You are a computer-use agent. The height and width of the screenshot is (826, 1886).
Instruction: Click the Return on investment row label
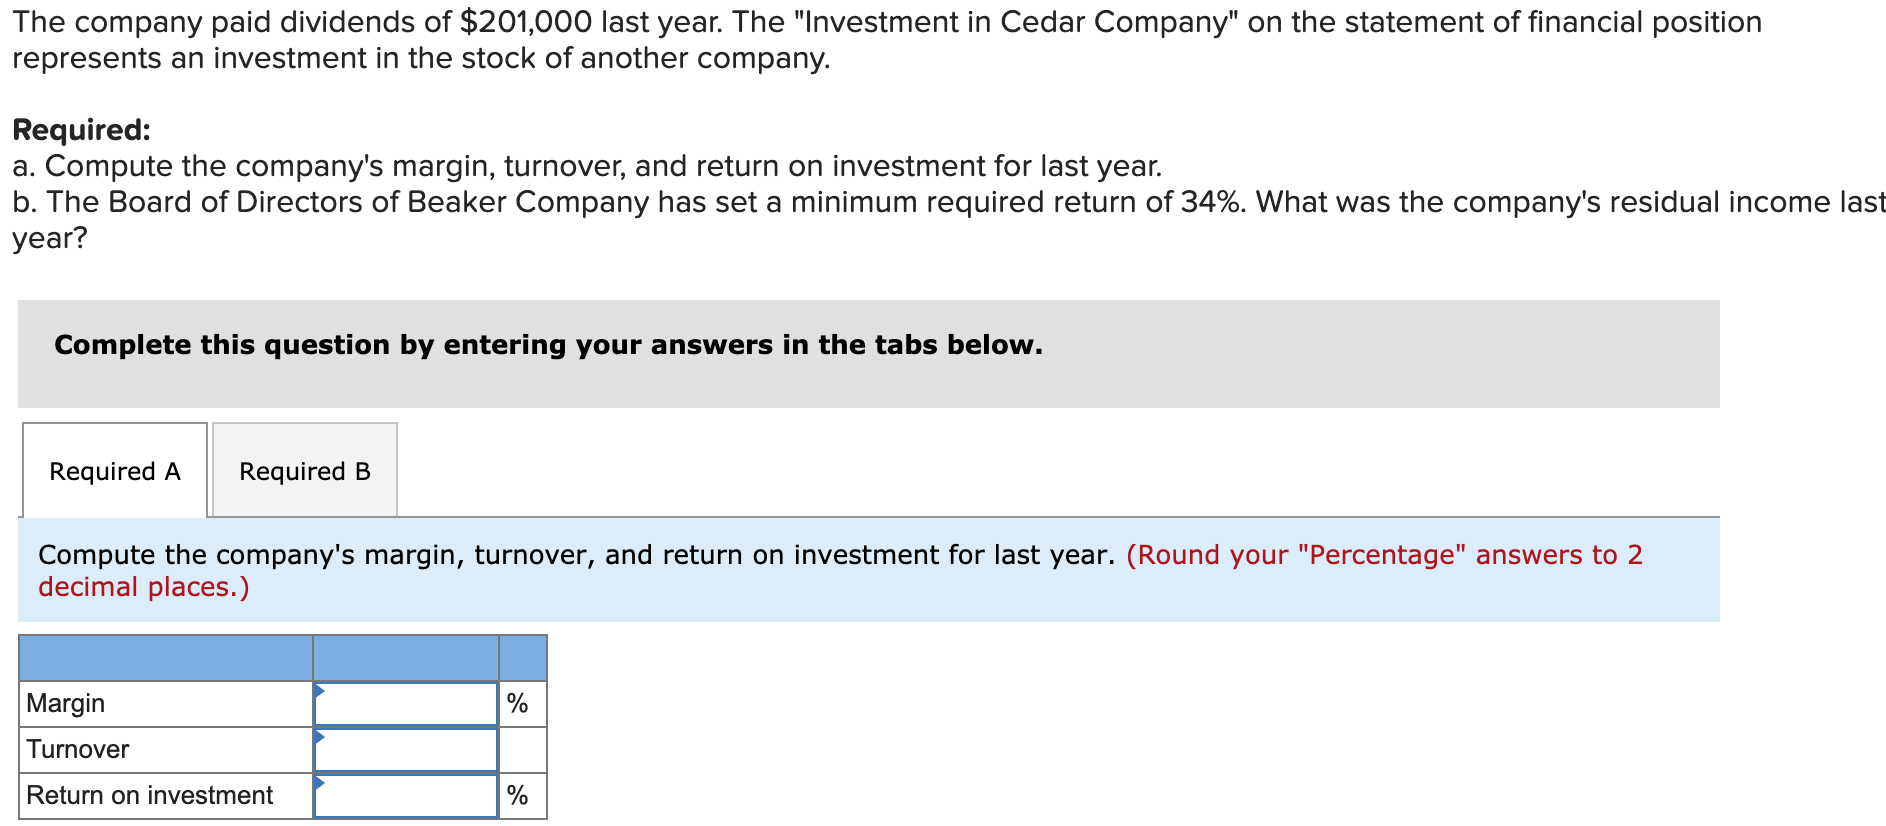[x=148, y=794]
